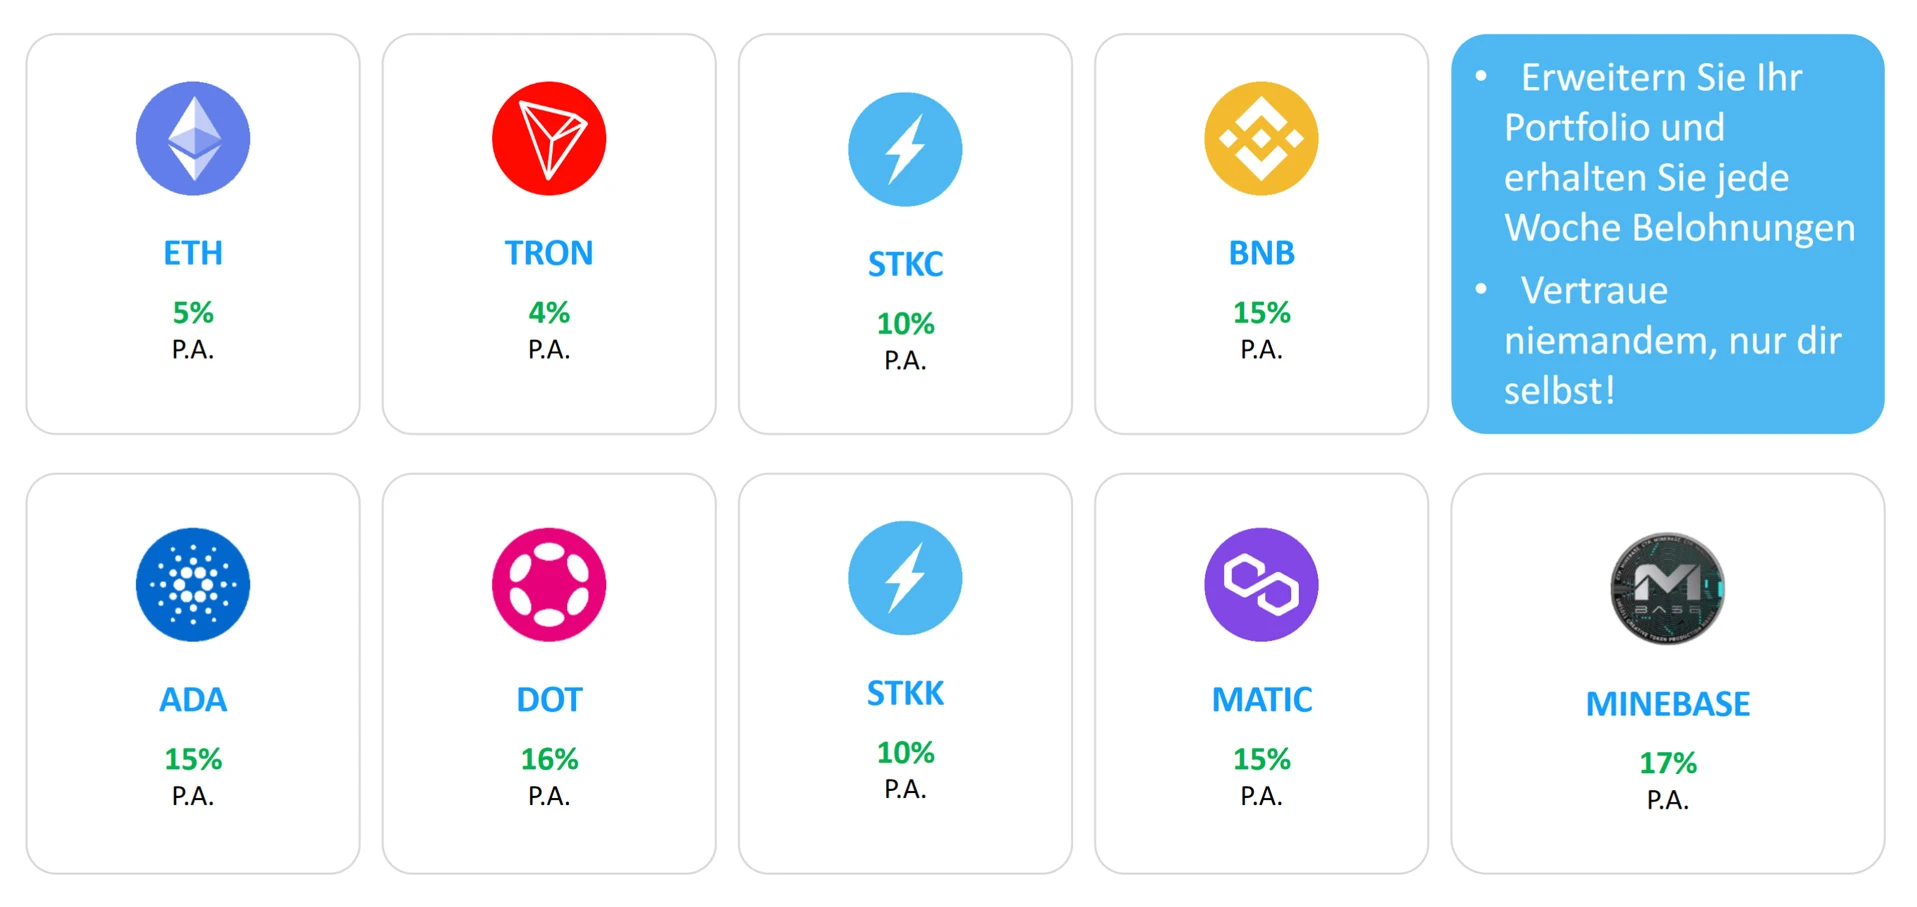1917x907 pixels.
Task: Click the Ethereum diamond logo icon
Action: pos(193,138)
